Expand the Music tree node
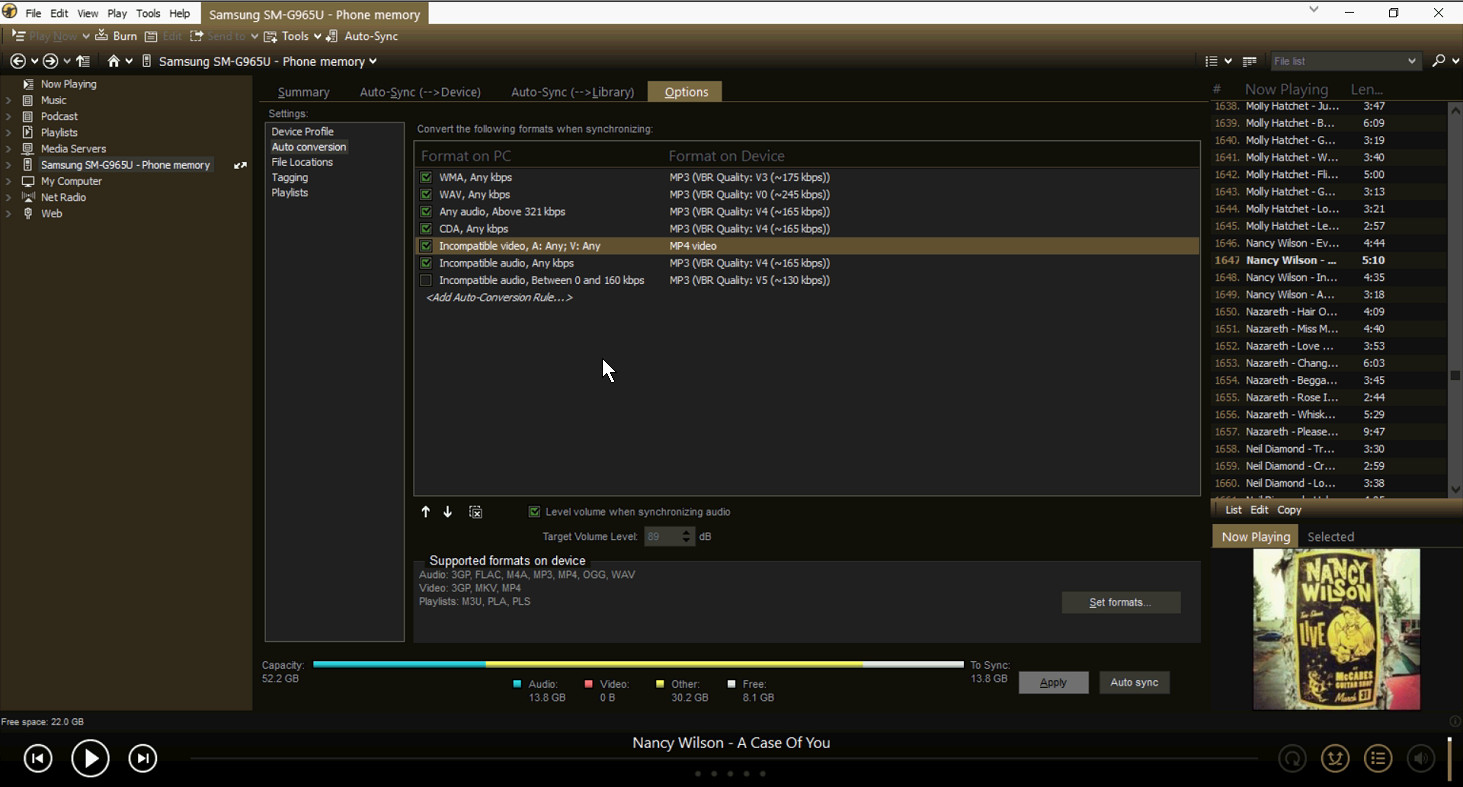1463x787 pixels. 9,100
